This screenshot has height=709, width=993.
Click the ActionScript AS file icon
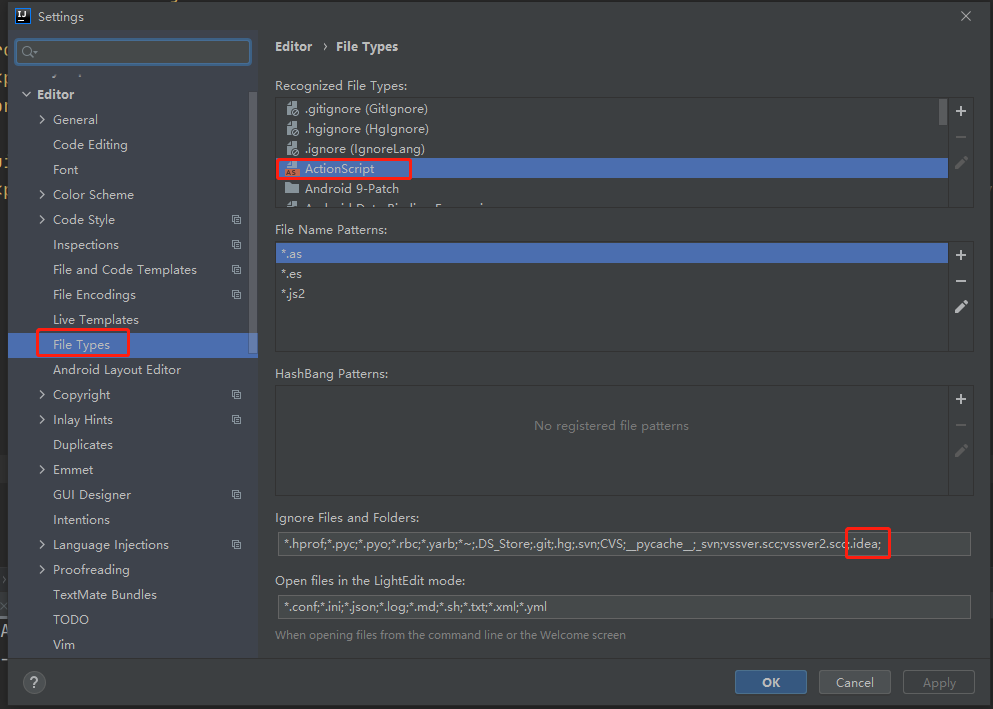click(x=292, y=168)
